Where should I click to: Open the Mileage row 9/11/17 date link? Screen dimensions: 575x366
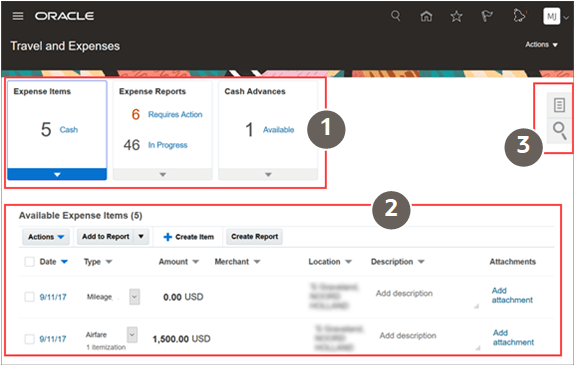(x=53, y=297)
